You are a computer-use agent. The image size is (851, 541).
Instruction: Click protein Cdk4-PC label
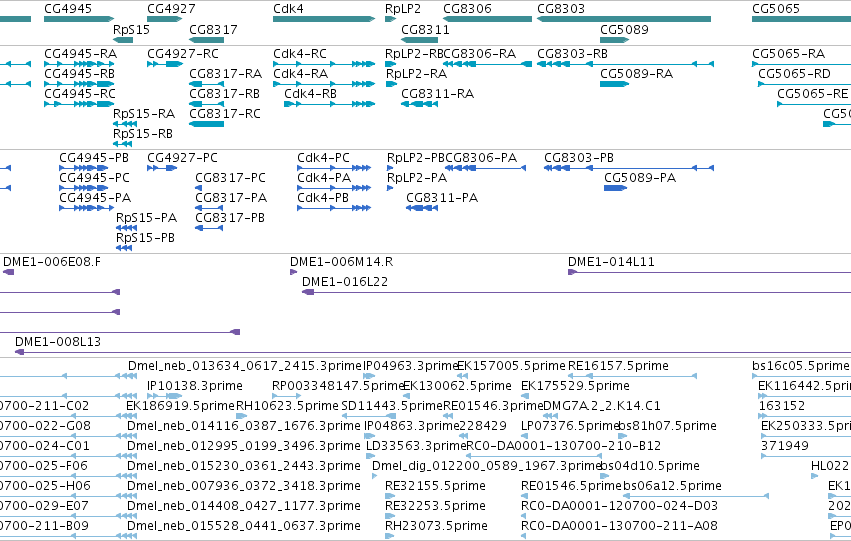pos(323,158)
